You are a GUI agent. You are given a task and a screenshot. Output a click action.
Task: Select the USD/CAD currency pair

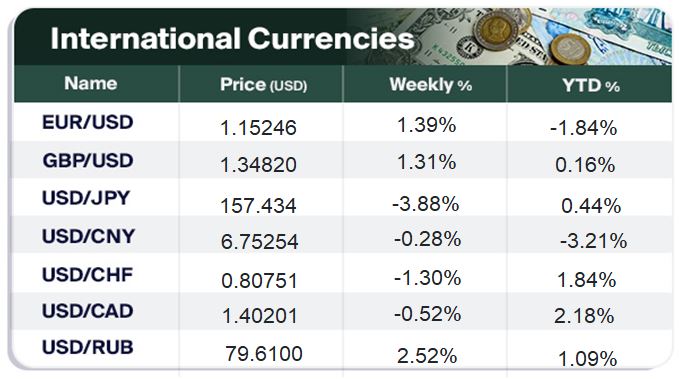87,311
